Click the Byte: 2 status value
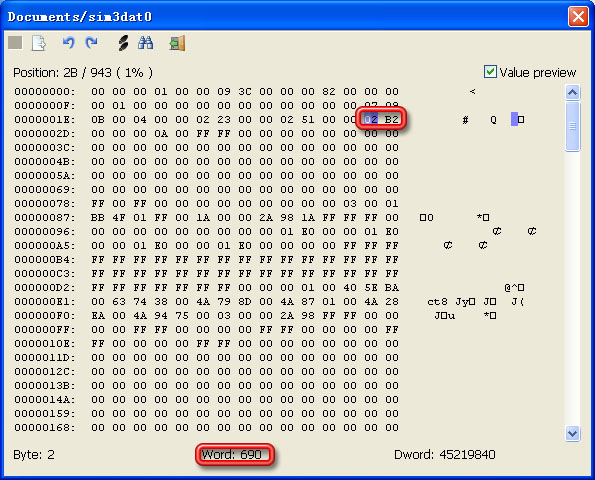Screen dimensions: 595x480 pos(34,454)
